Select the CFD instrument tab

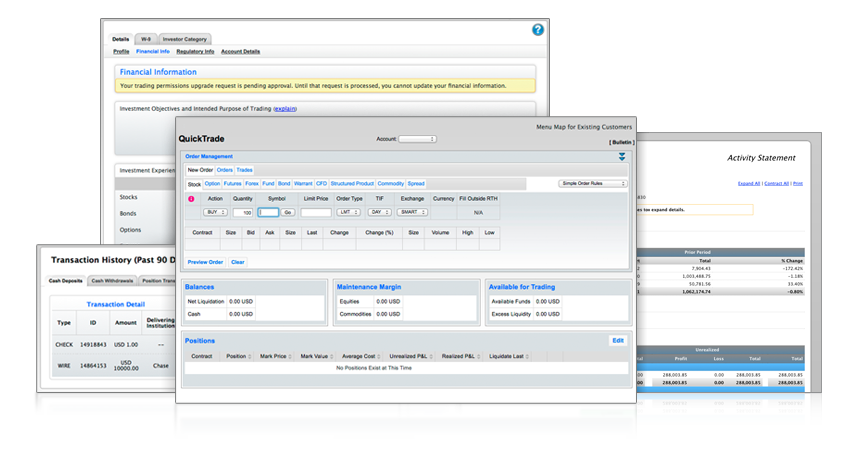pyautogui.click(x=322, y=184)
